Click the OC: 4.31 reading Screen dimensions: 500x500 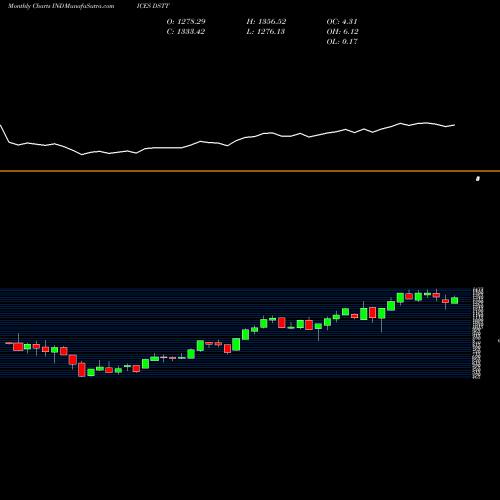point(342,21)
